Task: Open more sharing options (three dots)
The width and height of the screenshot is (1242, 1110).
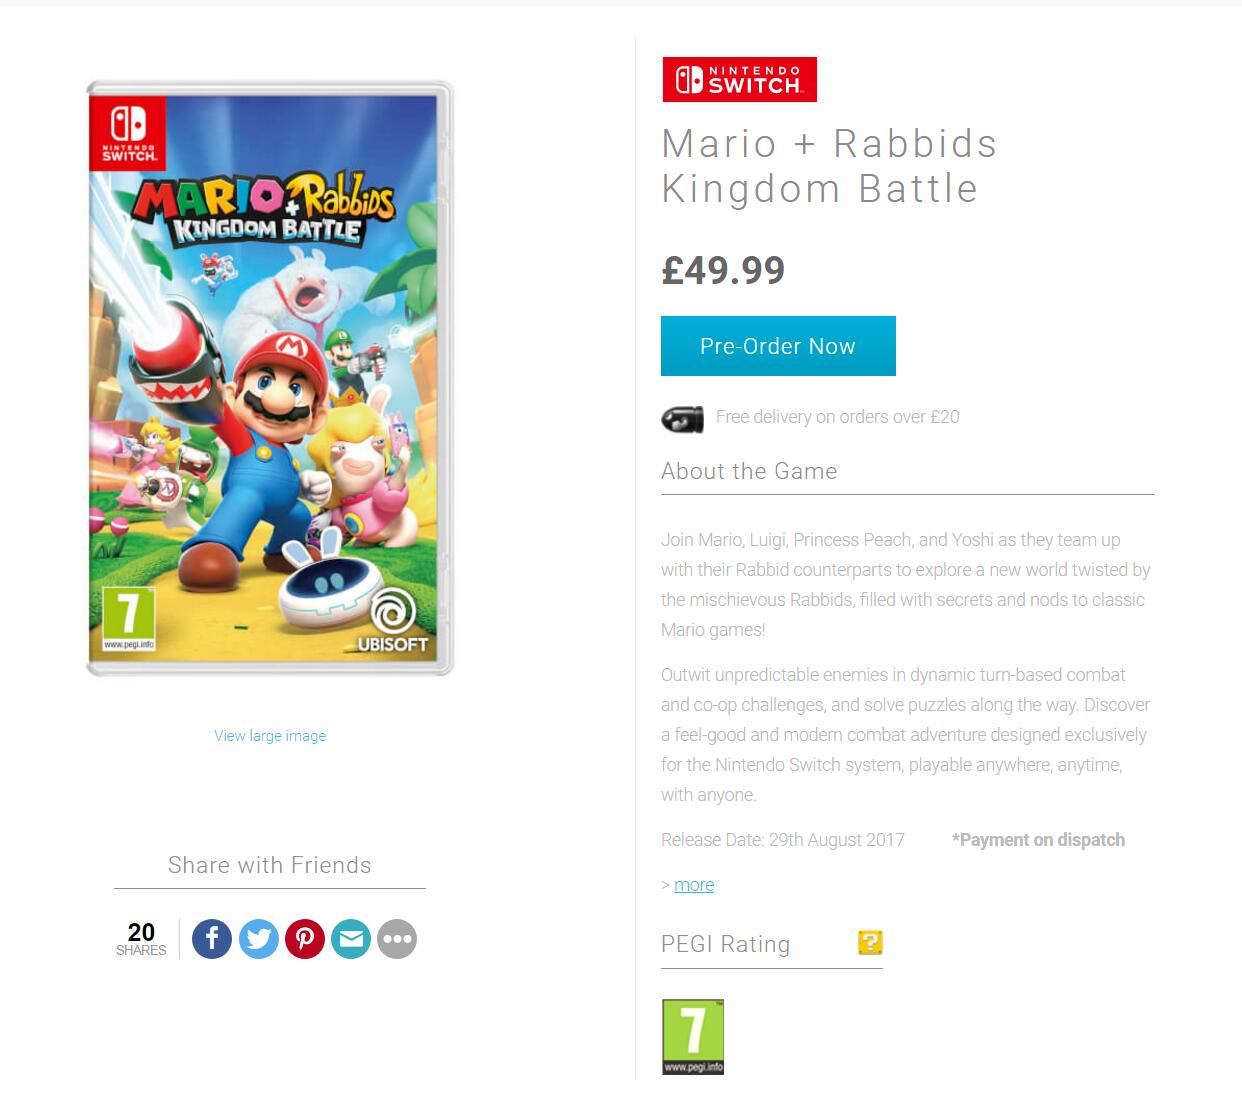Action: [x=397, y=939]
